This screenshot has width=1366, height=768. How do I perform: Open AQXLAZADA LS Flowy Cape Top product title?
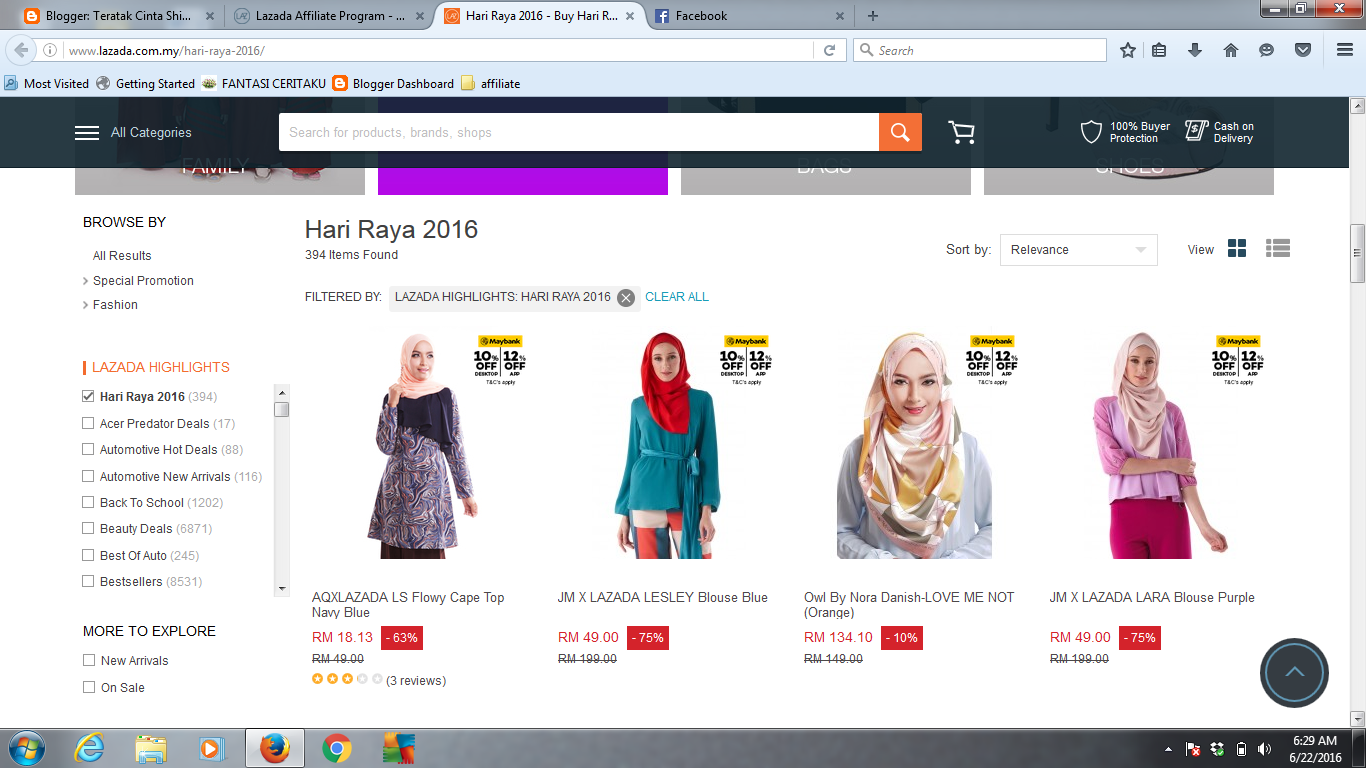pos(408,605)
